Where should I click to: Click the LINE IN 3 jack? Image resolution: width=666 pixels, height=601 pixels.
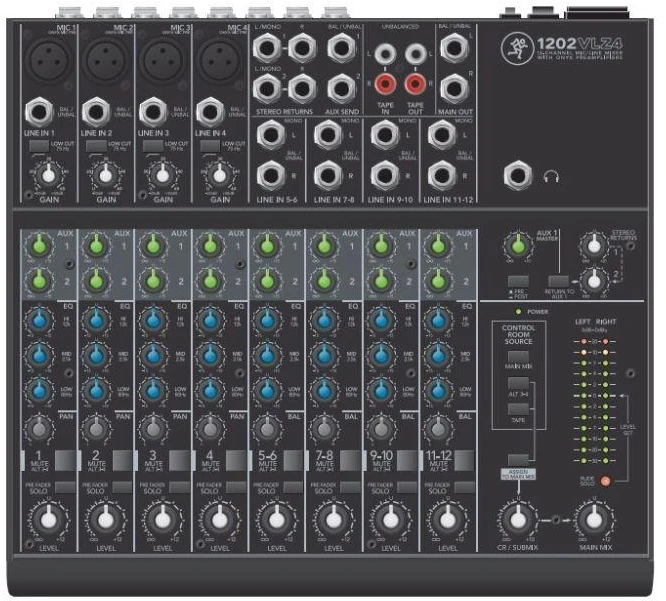(153, 112)
